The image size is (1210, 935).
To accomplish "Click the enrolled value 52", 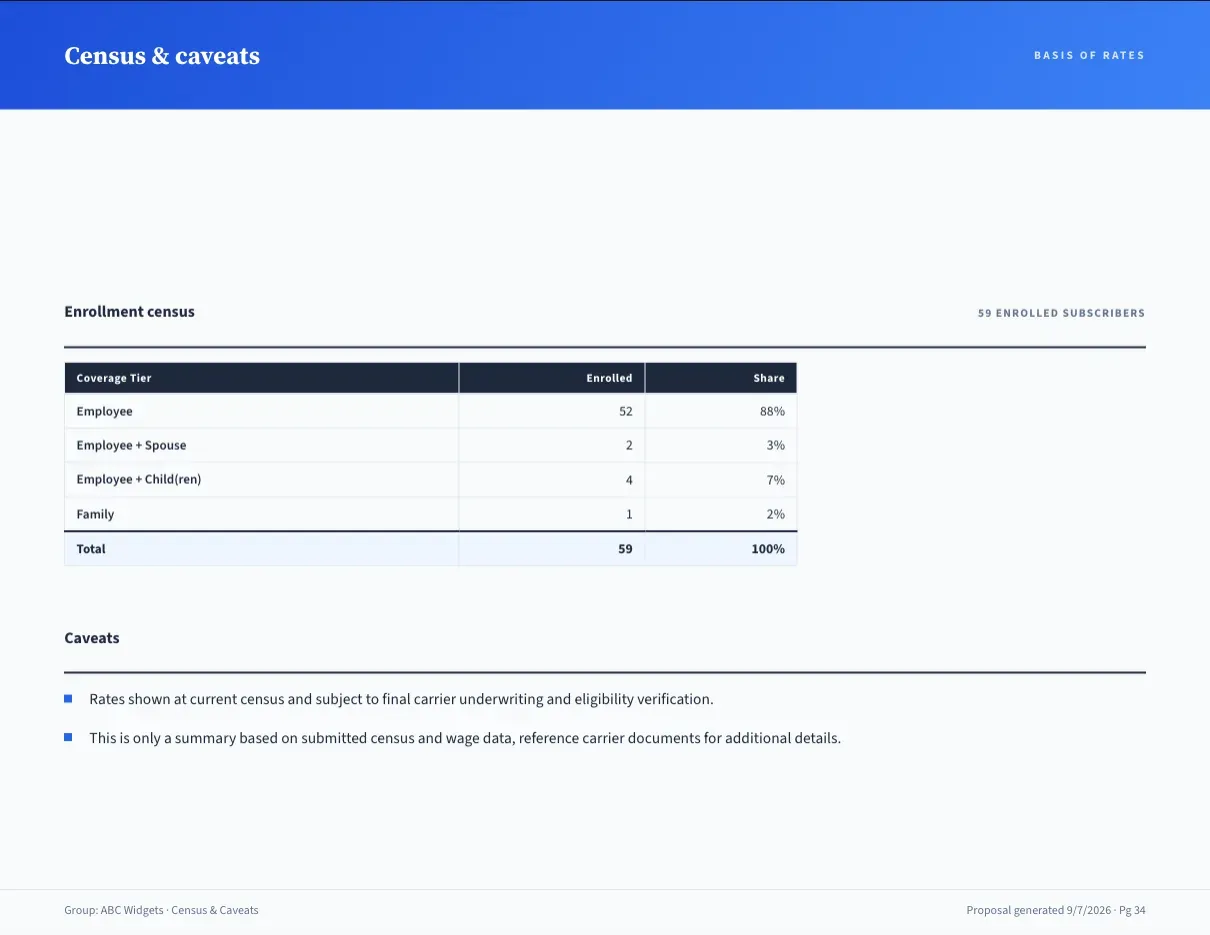I will click(626, 411).
